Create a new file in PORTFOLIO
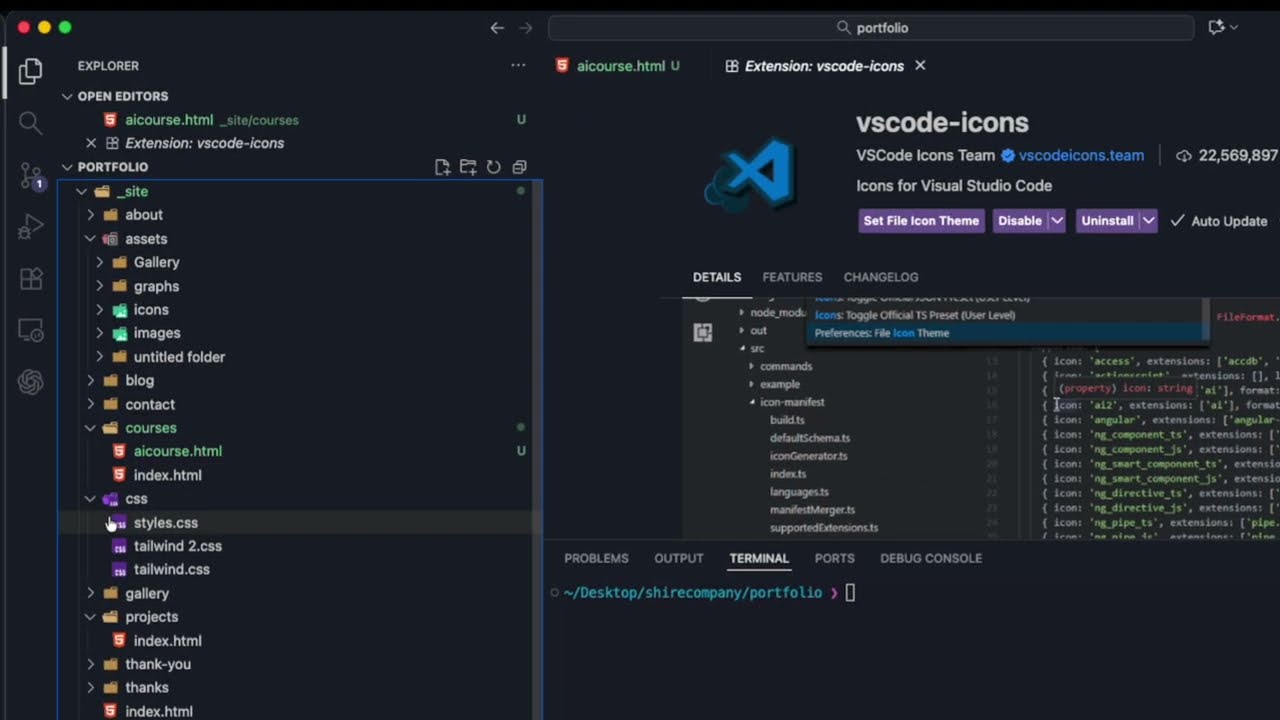Viewport: 1280px width, 720px height. coord(442,167)
